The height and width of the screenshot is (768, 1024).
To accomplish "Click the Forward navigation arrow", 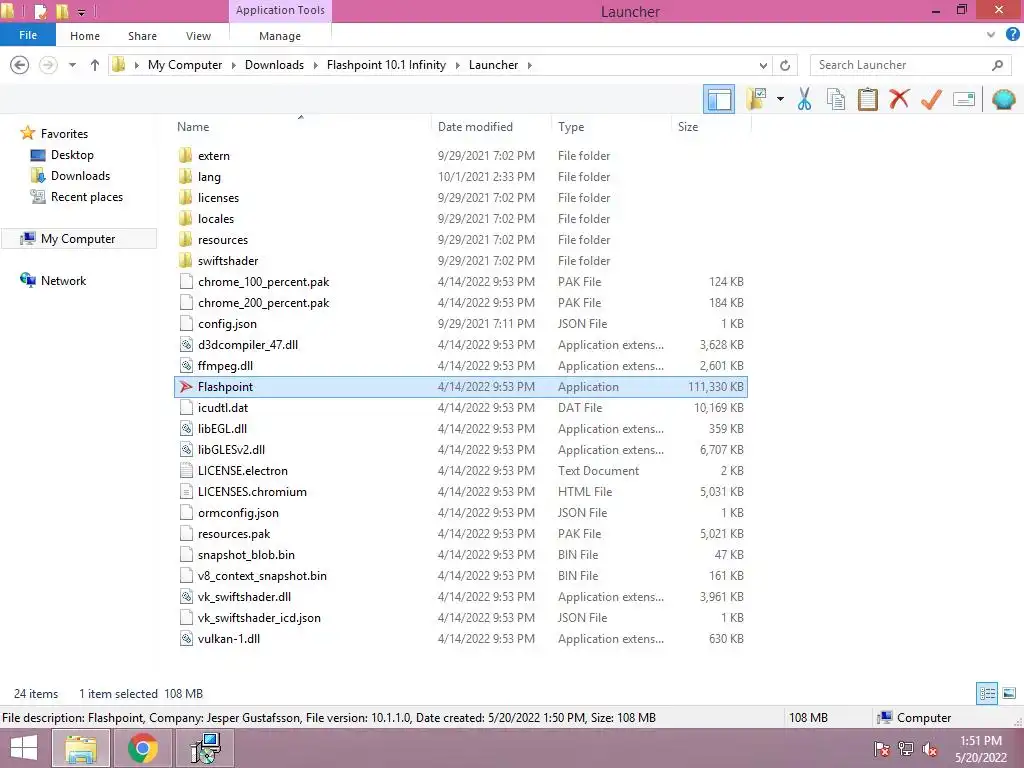I will pos(48,65).
